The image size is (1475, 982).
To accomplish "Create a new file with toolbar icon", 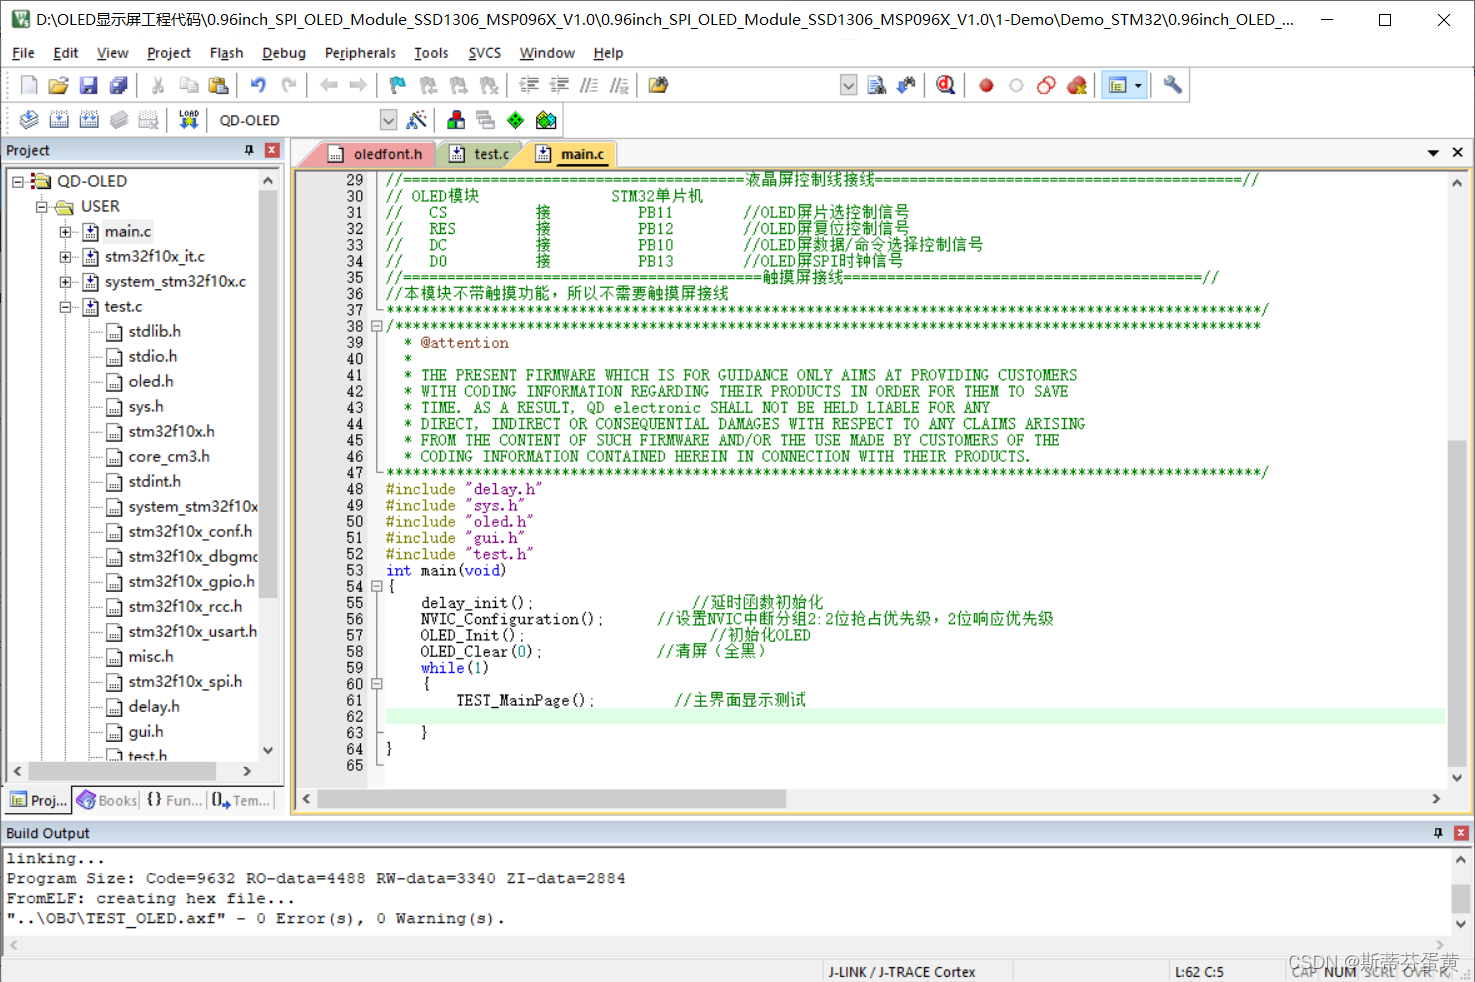I will [x=29, y=85].
